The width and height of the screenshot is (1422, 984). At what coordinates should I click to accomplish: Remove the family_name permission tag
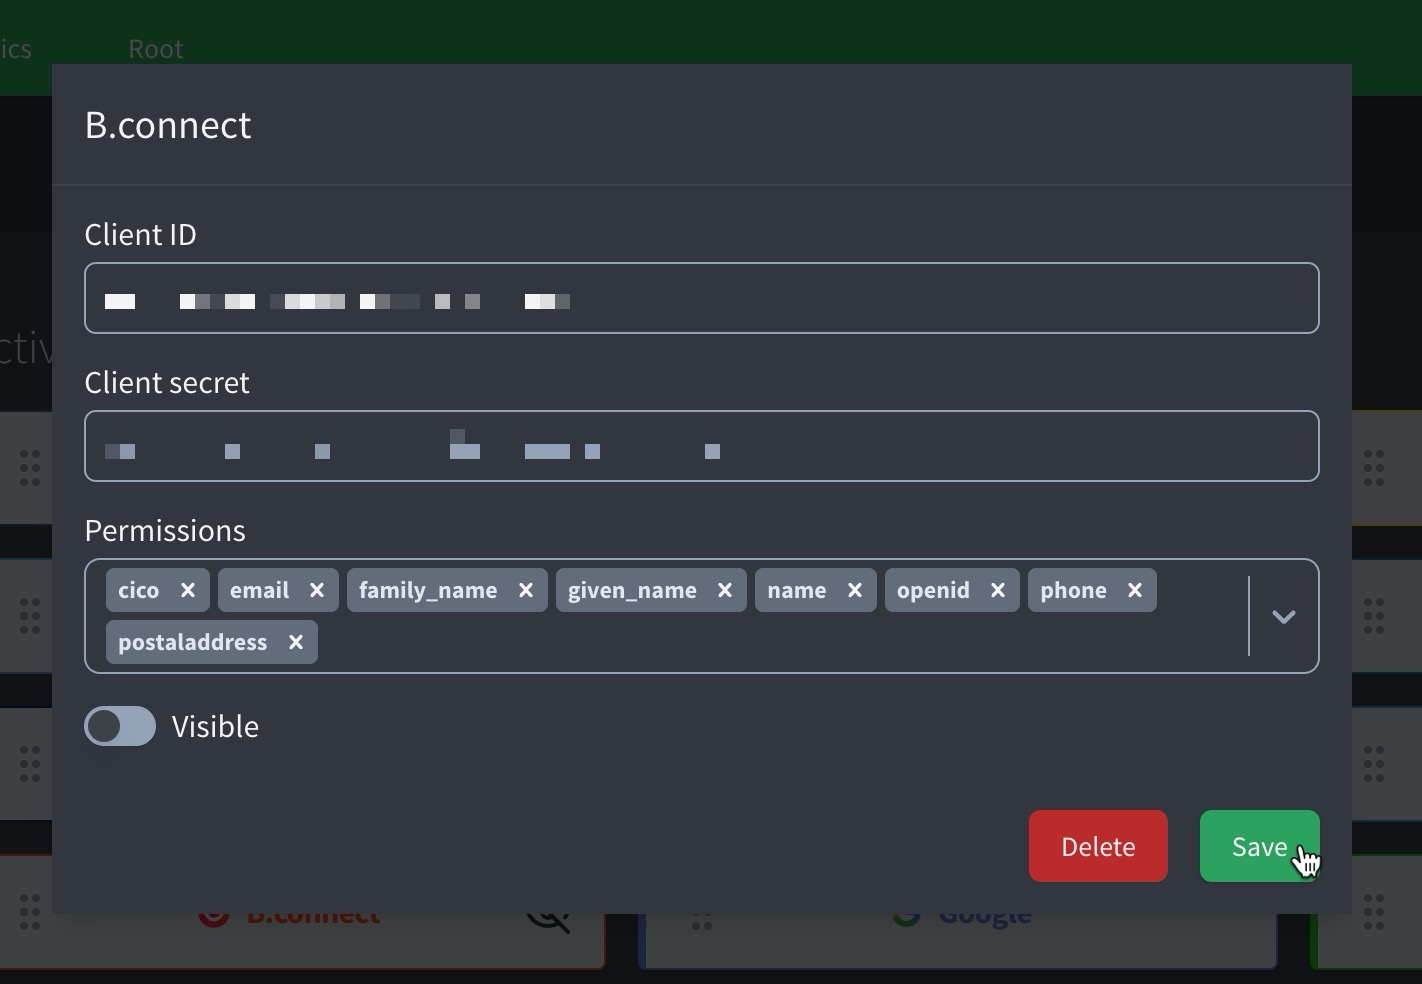point(526,590)
